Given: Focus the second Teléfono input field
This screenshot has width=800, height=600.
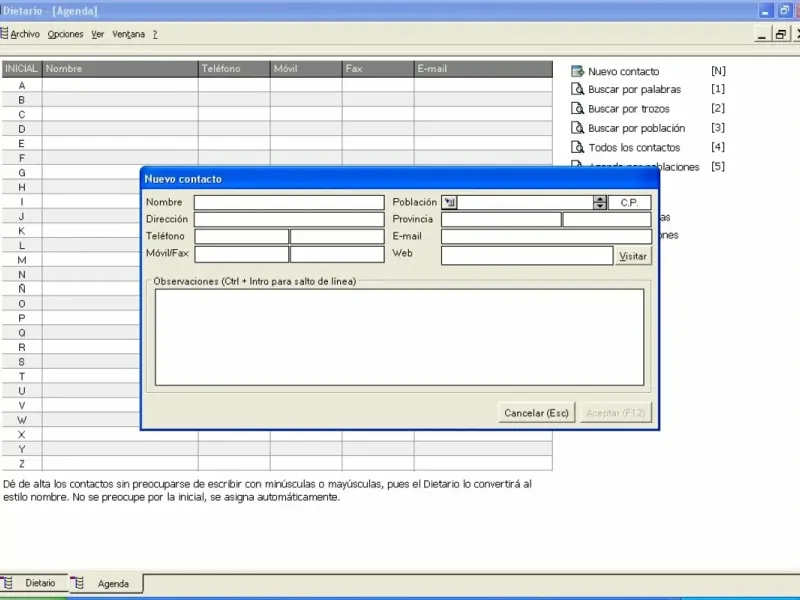Looking at the screenshot, I should [x=337, y=236].
